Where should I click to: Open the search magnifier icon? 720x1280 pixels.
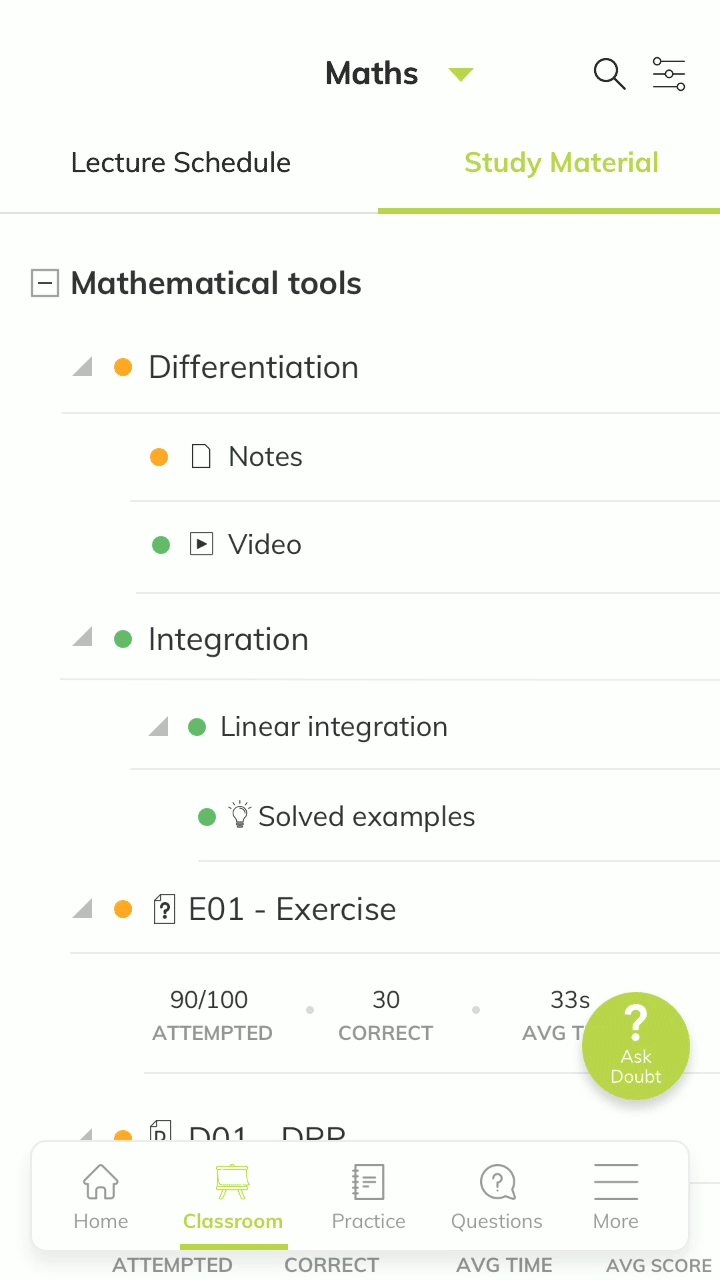(609, 74)
